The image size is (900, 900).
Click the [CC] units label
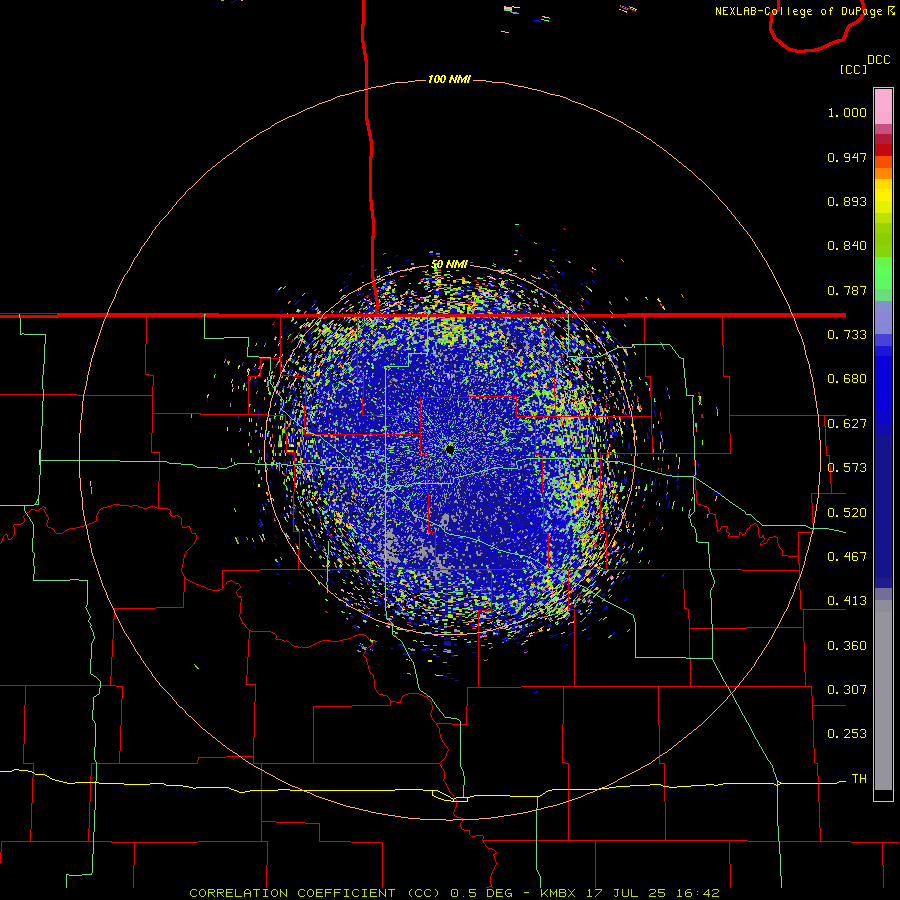point(854,69)
